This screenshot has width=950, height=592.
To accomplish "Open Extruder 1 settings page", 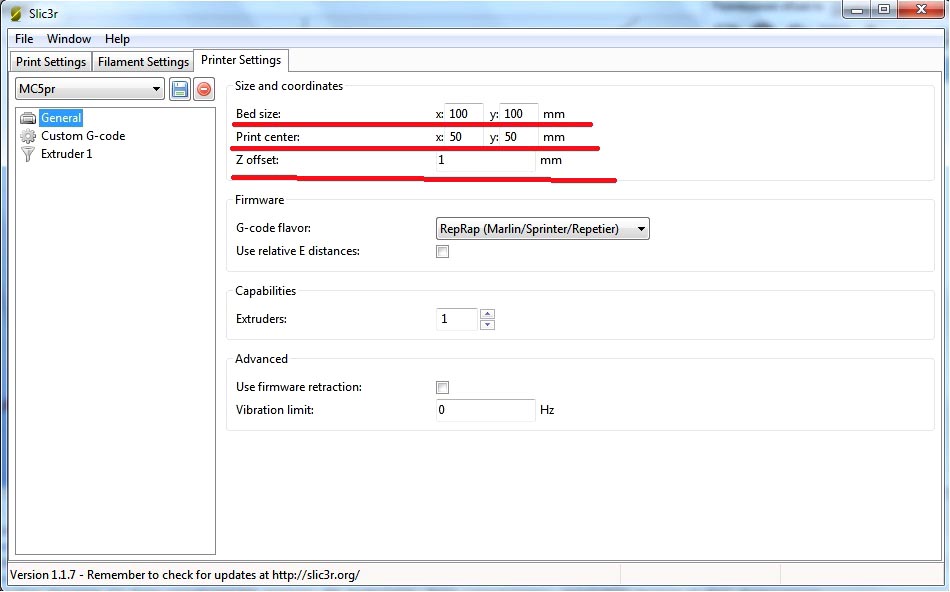I will click(67, 154).
